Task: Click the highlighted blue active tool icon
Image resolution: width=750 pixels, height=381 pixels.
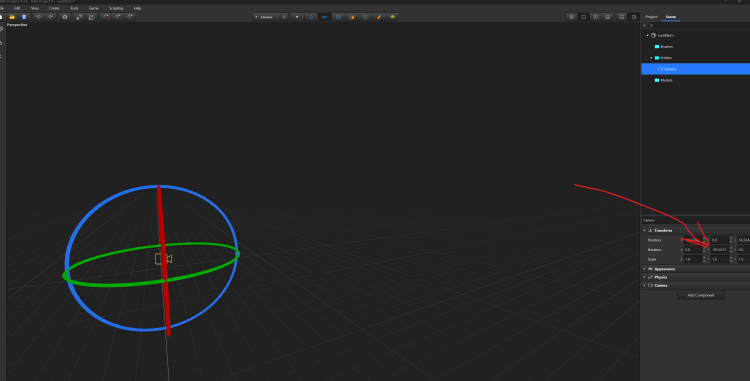Action: click(x=324, y=17)
